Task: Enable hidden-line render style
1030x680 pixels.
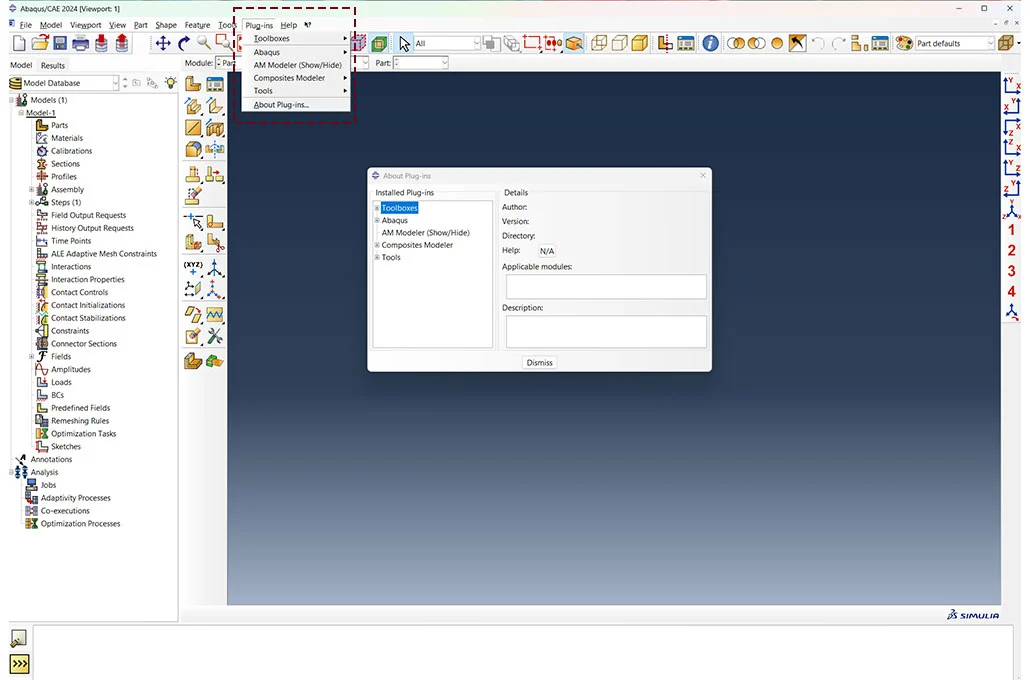Action: (x=619, y=43)
